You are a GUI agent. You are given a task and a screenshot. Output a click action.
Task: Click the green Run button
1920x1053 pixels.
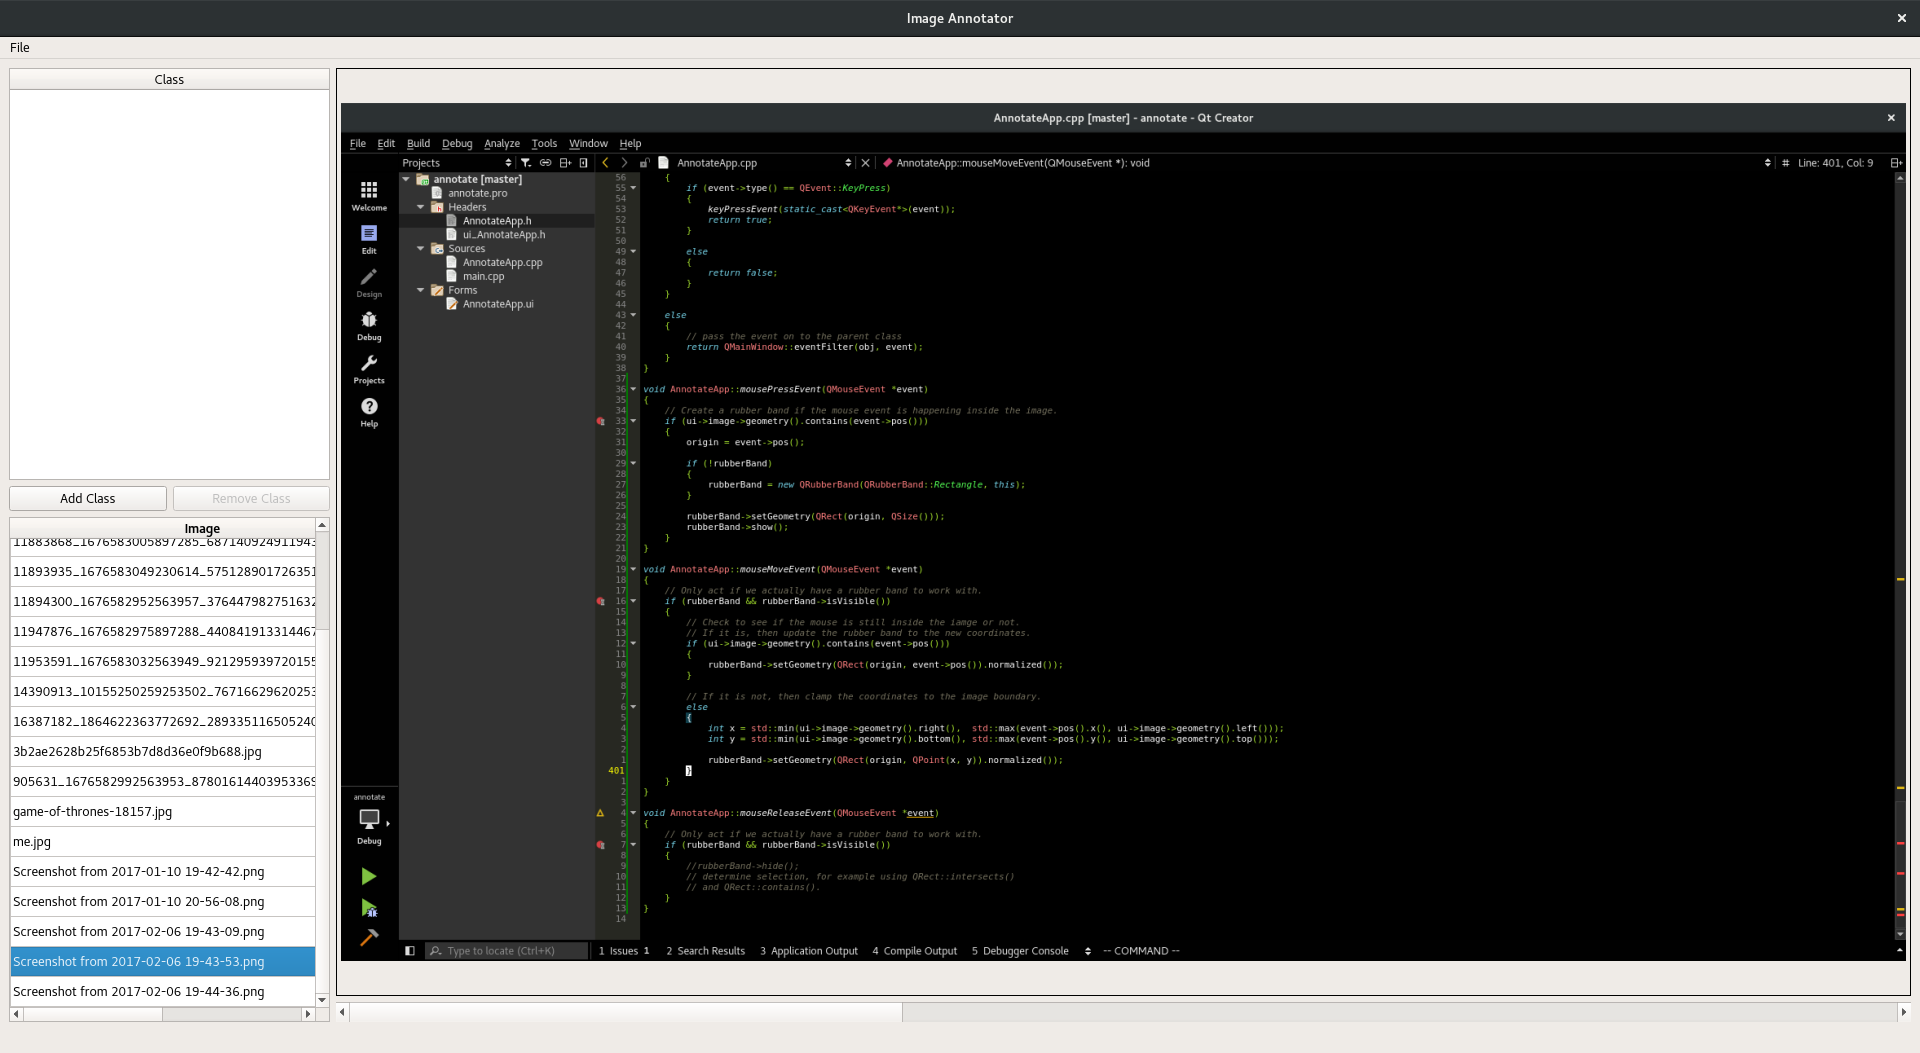point(369,876)
